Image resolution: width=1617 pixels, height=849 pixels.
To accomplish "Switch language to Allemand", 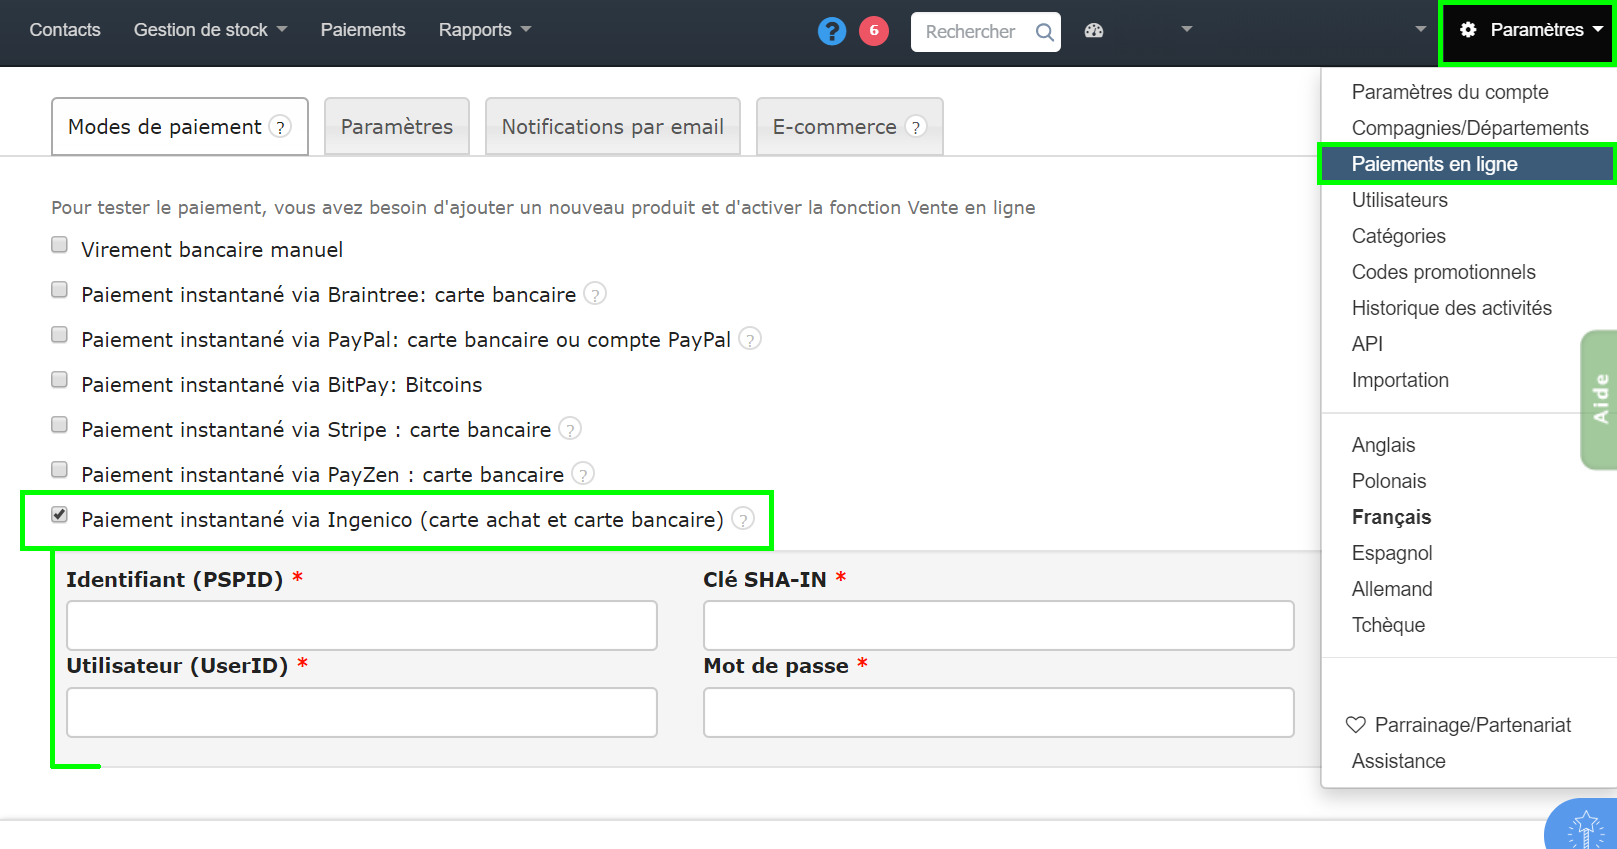I will tap(1392, 589).
